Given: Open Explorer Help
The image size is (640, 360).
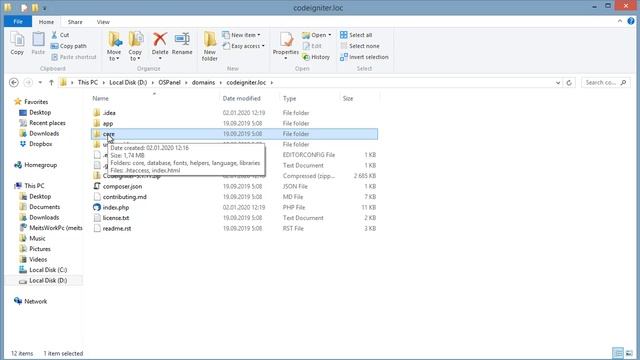Looking at the screenshot, I should tap(631, 21).
